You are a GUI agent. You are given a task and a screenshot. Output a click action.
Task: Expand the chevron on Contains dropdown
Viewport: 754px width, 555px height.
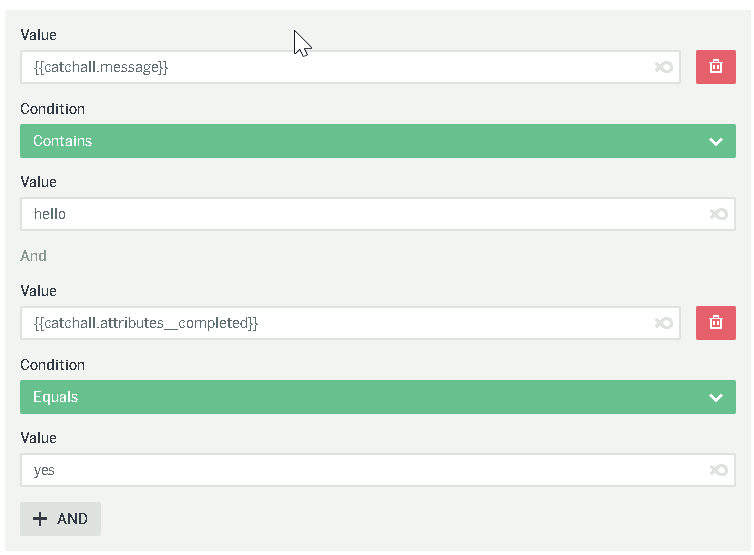(x=716, y=141)
